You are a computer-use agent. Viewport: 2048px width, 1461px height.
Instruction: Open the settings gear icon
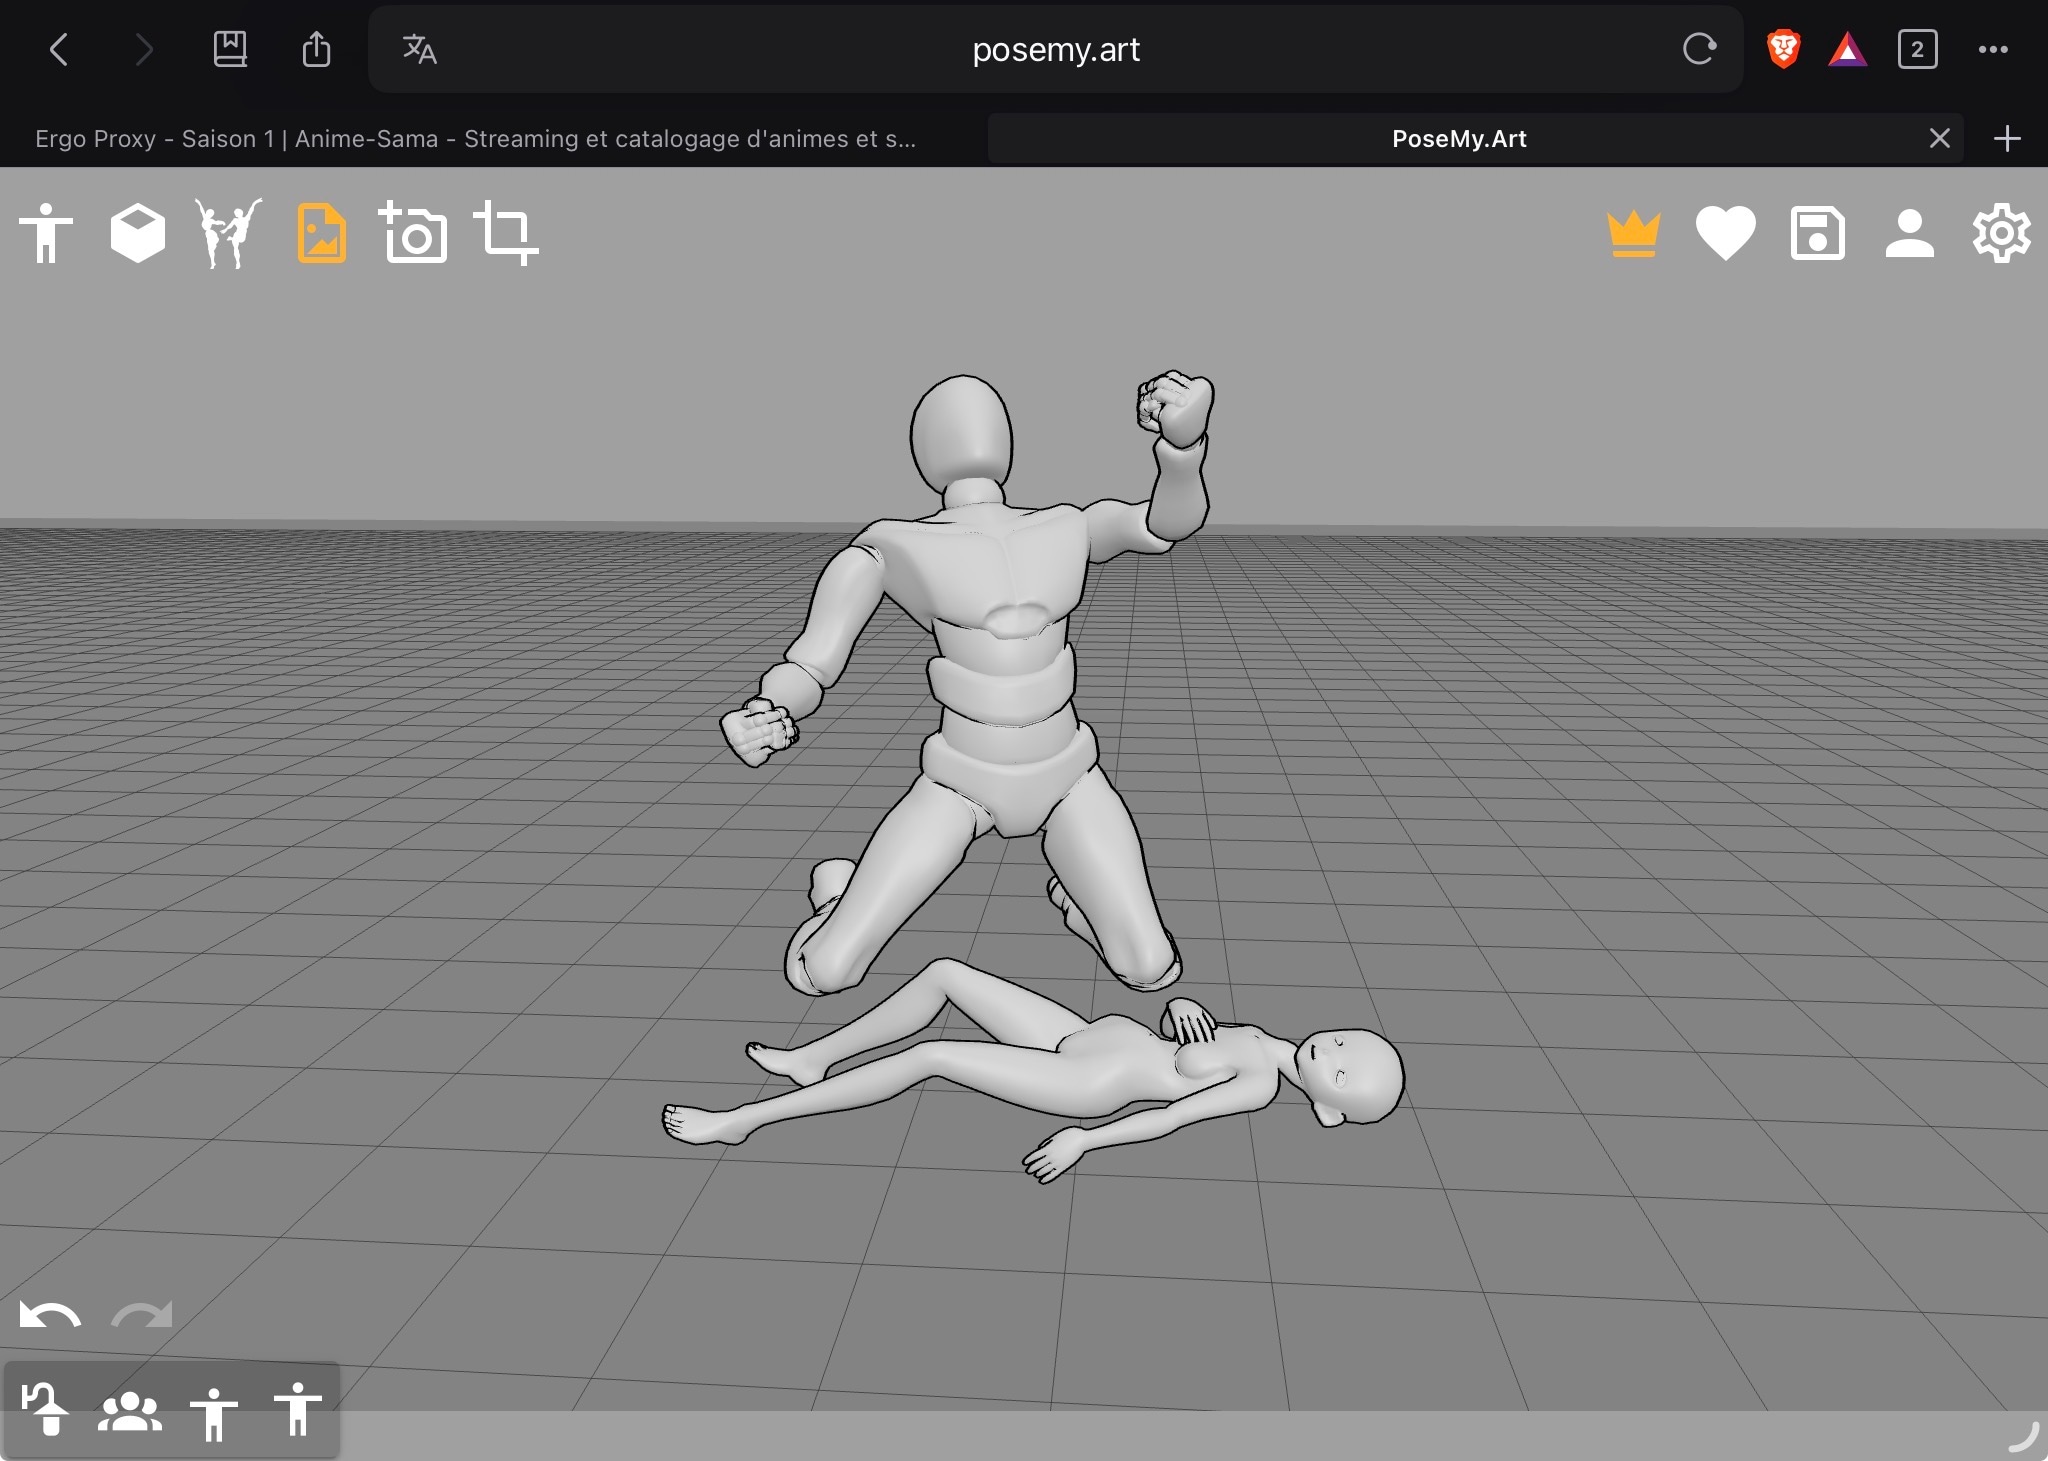tap(2001, 233)
